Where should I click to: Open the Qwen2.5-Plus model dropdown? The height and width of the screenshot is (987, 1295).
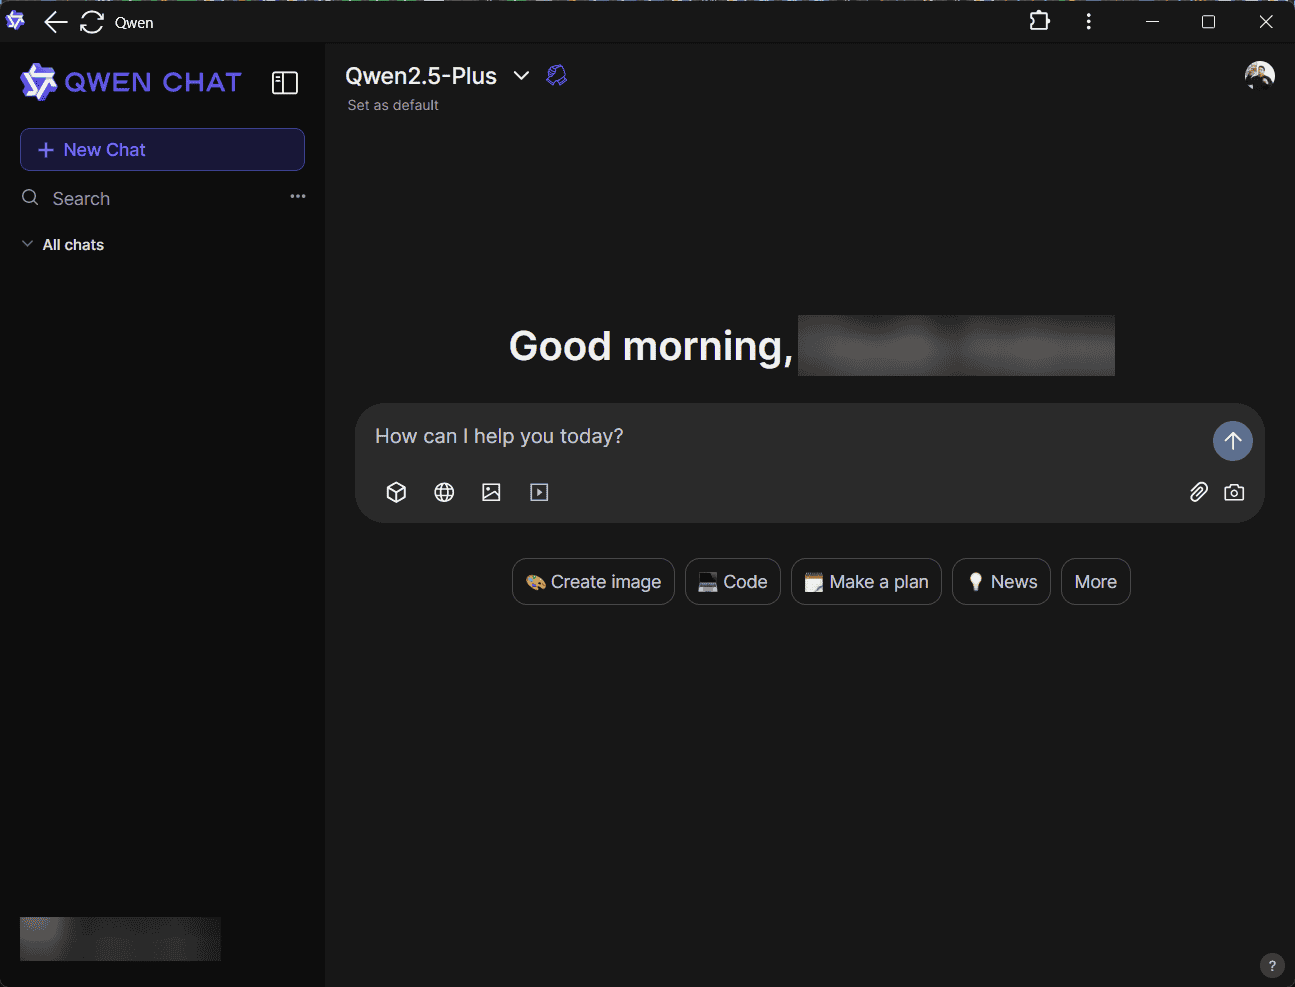click(x=437, y=76)
